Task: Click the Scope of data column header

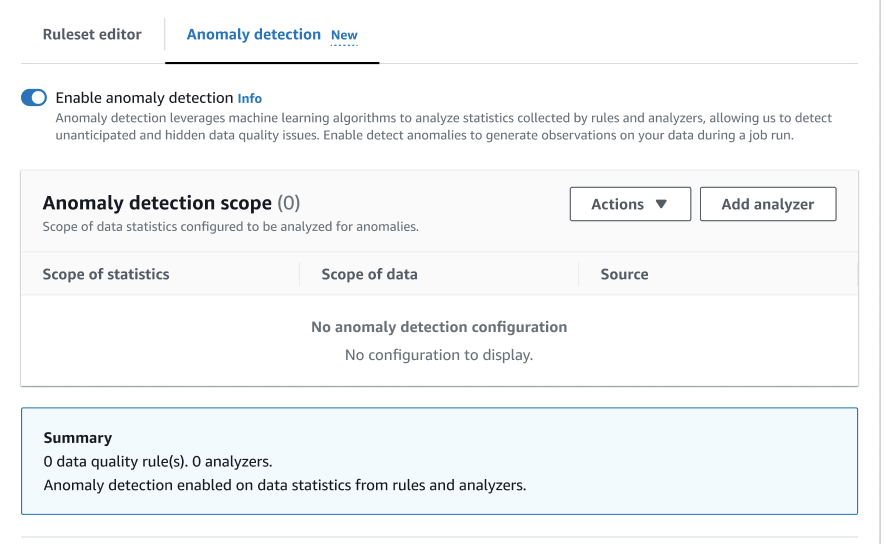Action: (369, 274)
